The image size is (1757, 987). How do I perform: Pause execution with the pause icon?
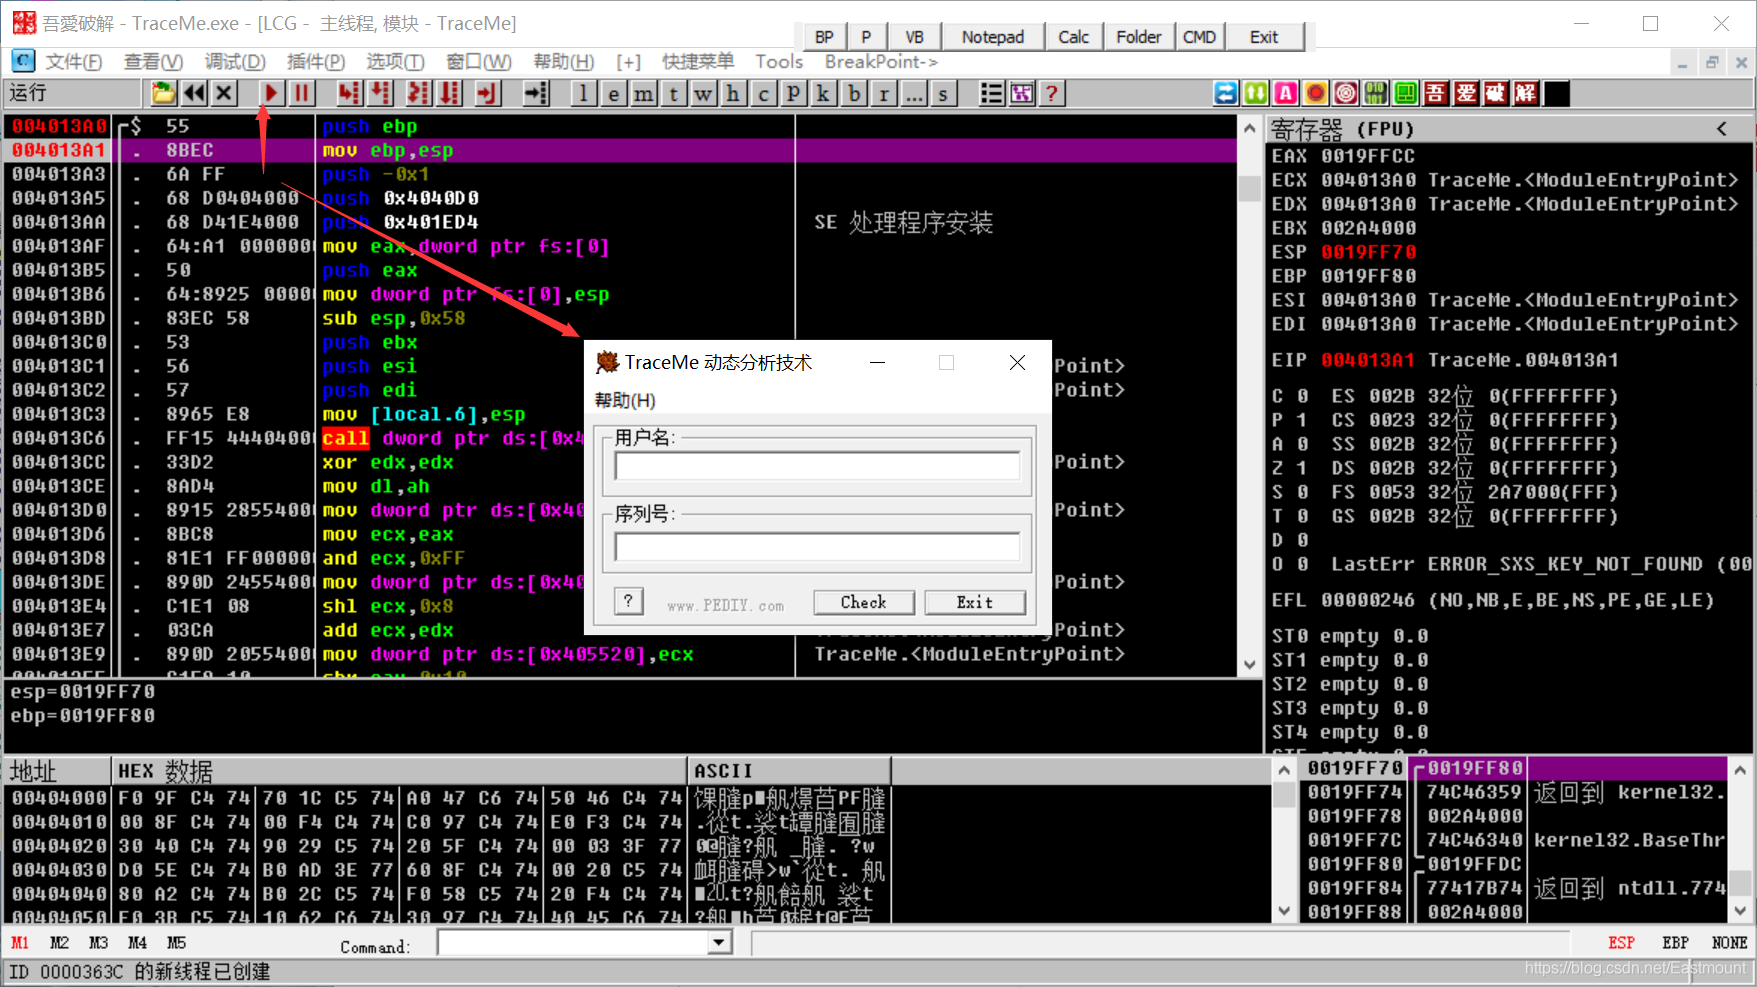(301, 93)
